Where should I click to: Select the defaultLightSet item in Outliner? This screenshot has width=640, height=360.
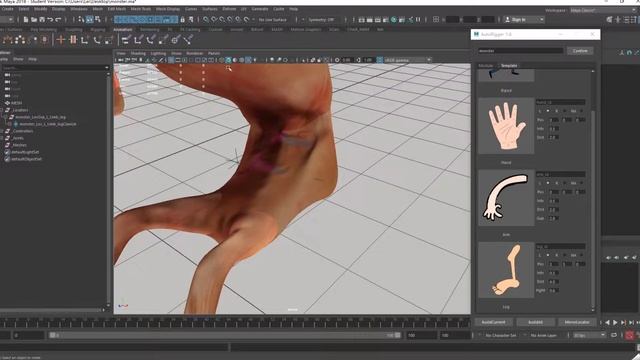point(25,152)
